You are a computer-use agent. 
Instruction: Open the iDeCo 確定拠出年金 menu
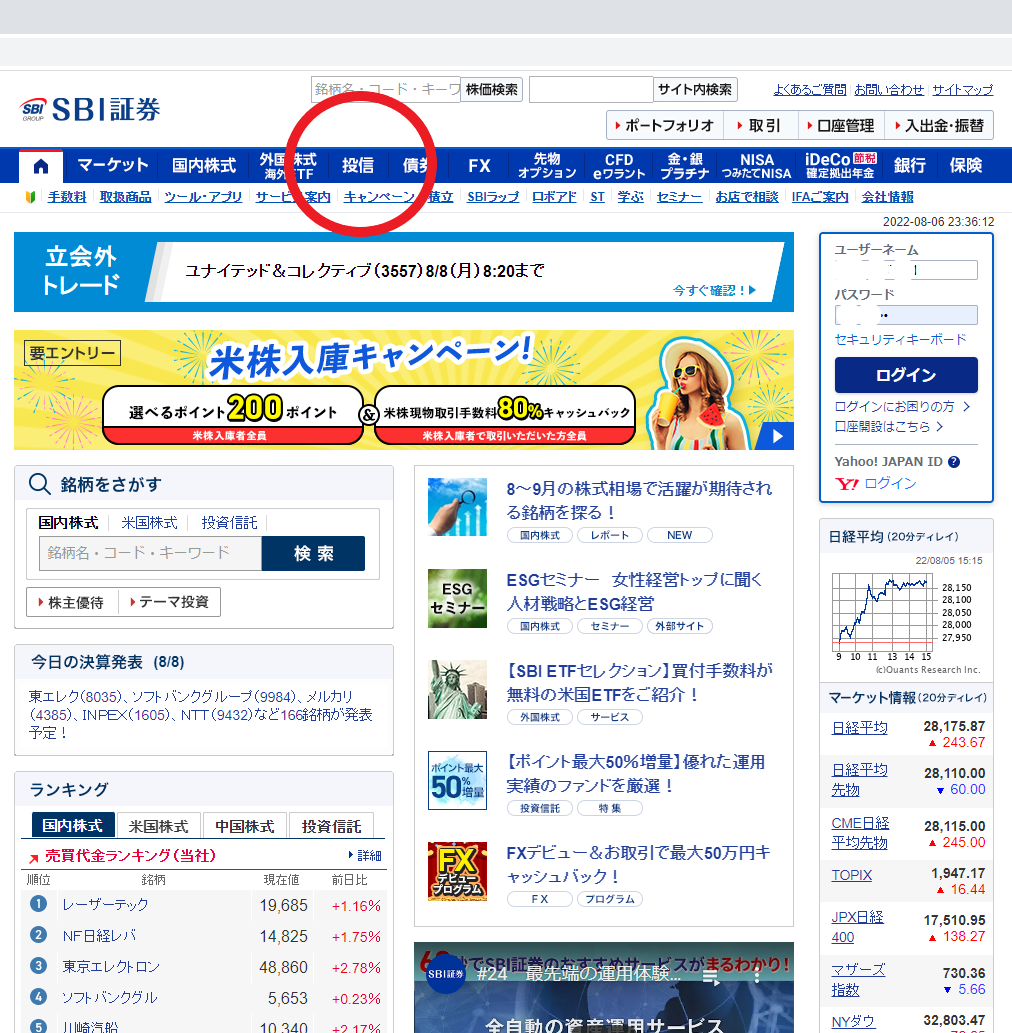click(x=840, y=165)
